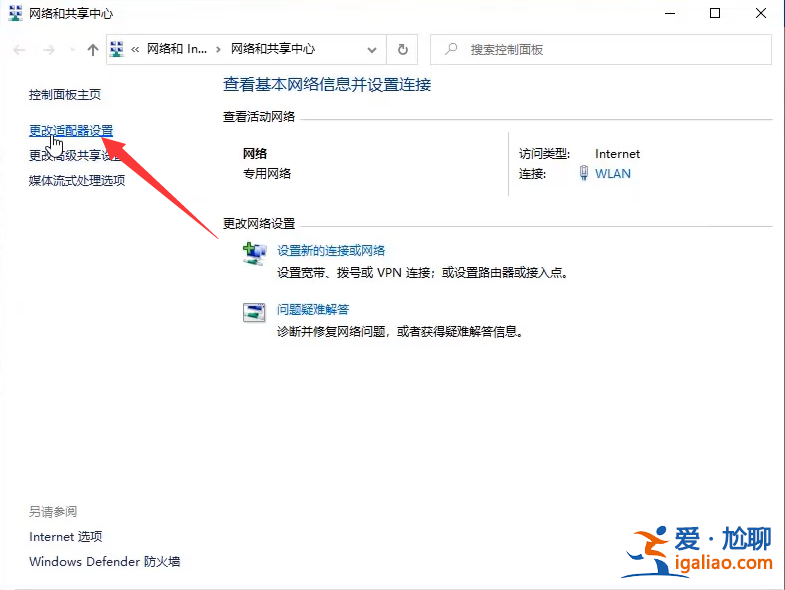
Task: Open '问题疑难解答' link
Action: pyautogui.click(x=313, y=310)
